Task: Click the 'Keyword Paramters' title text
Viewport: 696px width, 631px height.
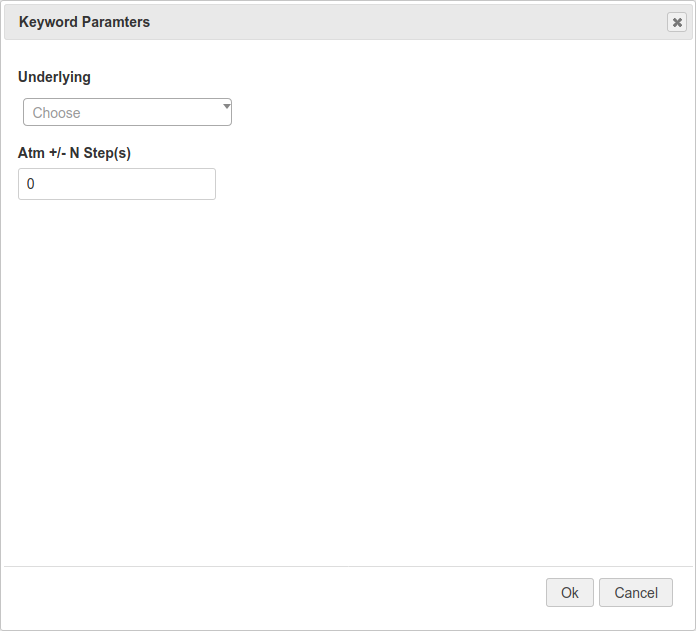Action: 84,22
